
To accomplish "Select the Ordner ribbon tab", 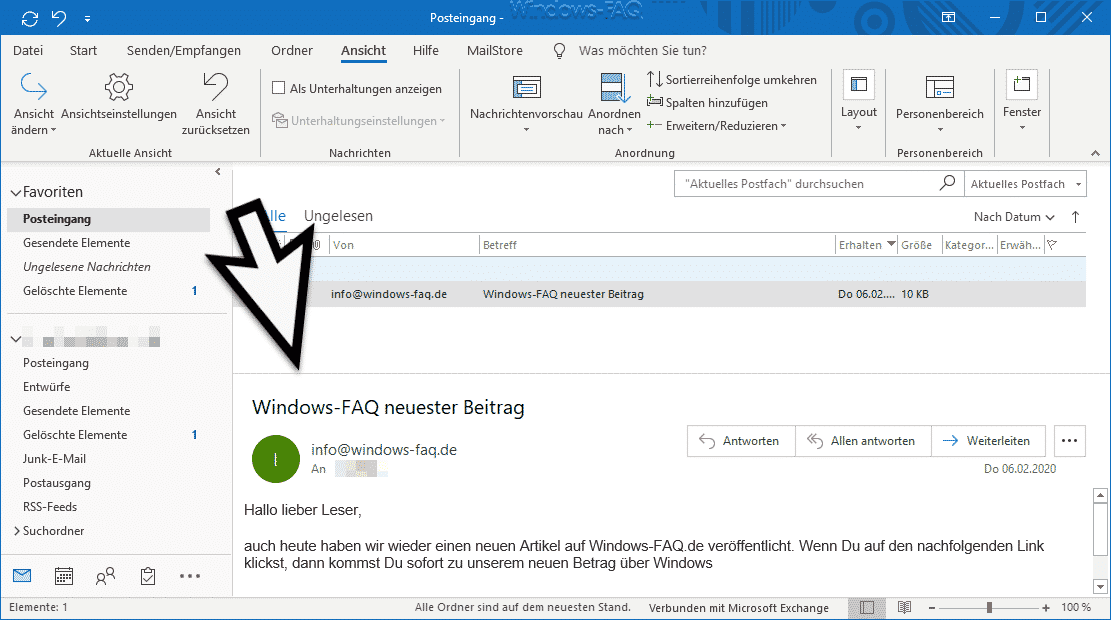I will (x=292, y=50).
